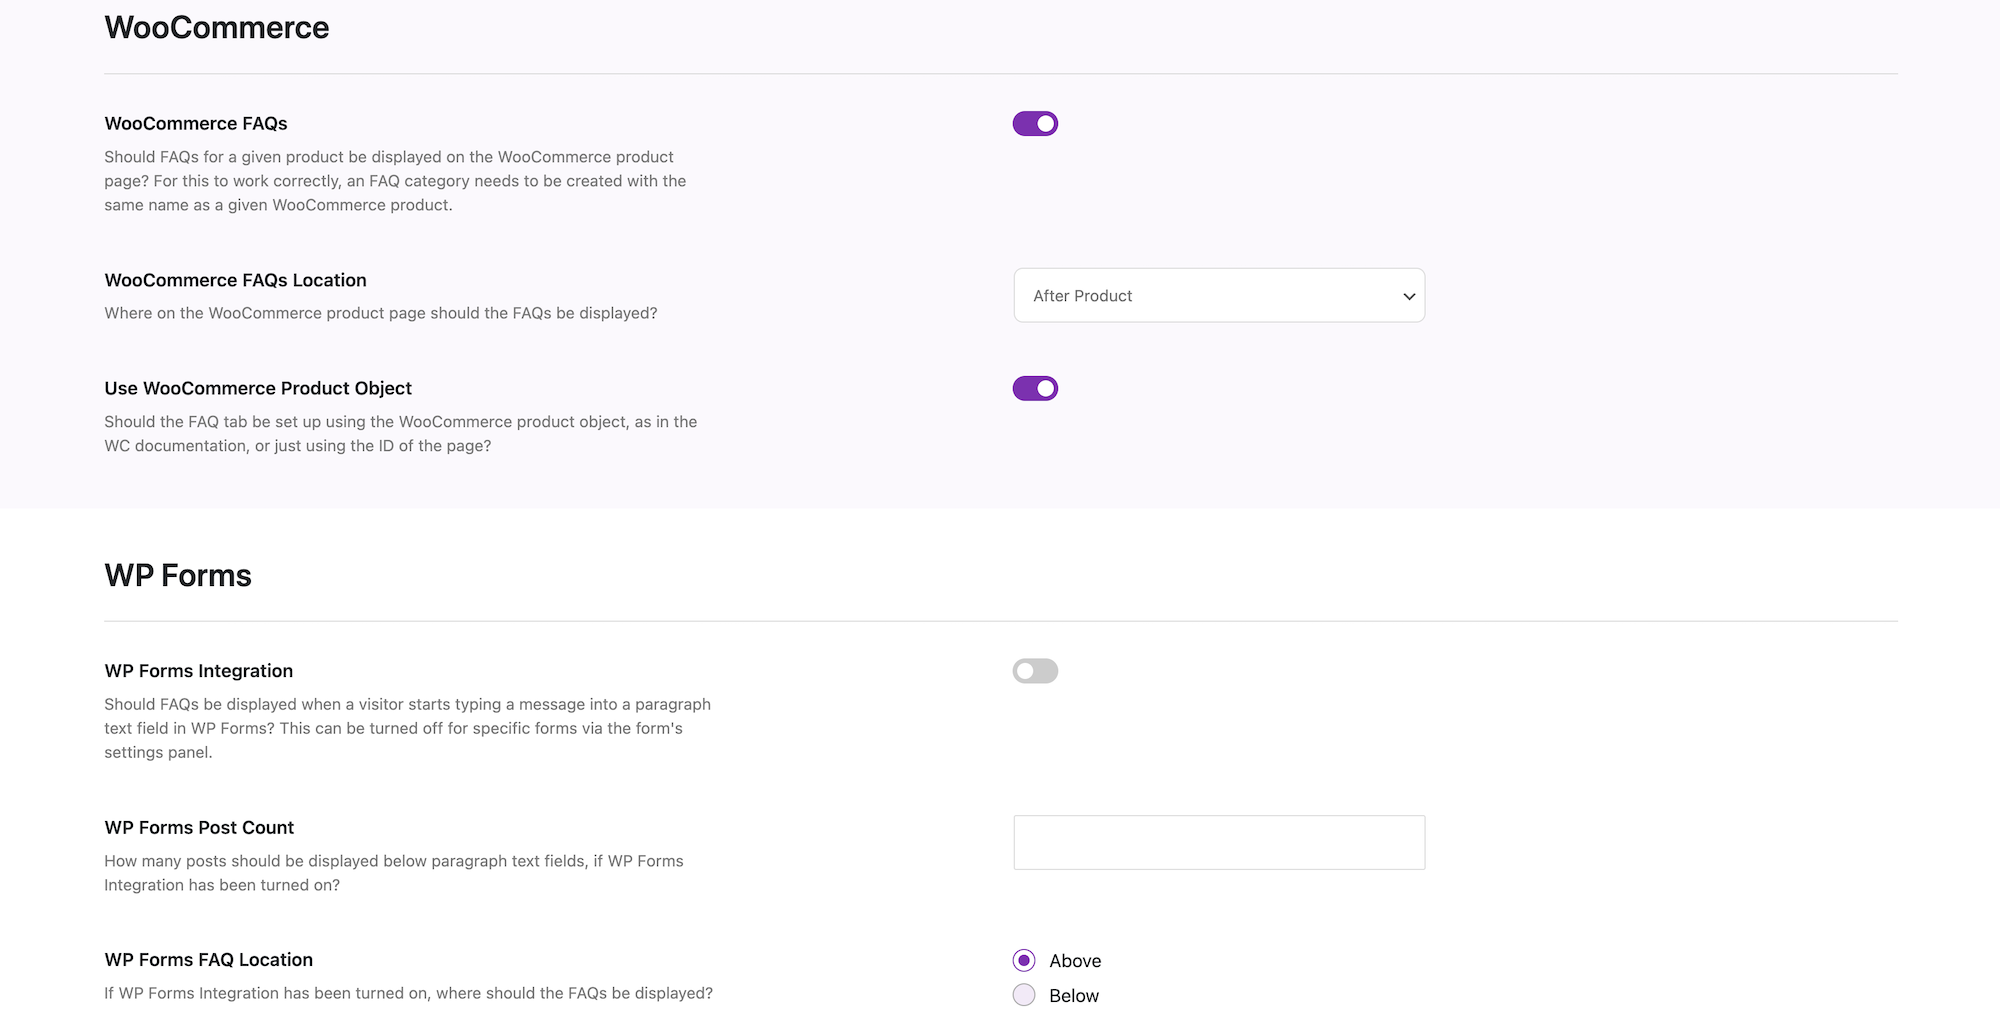Viewport: 2000px width, 1015px height.
Task: Click the WP Forms Integration description paragraph
Action: tap(407, 729)
